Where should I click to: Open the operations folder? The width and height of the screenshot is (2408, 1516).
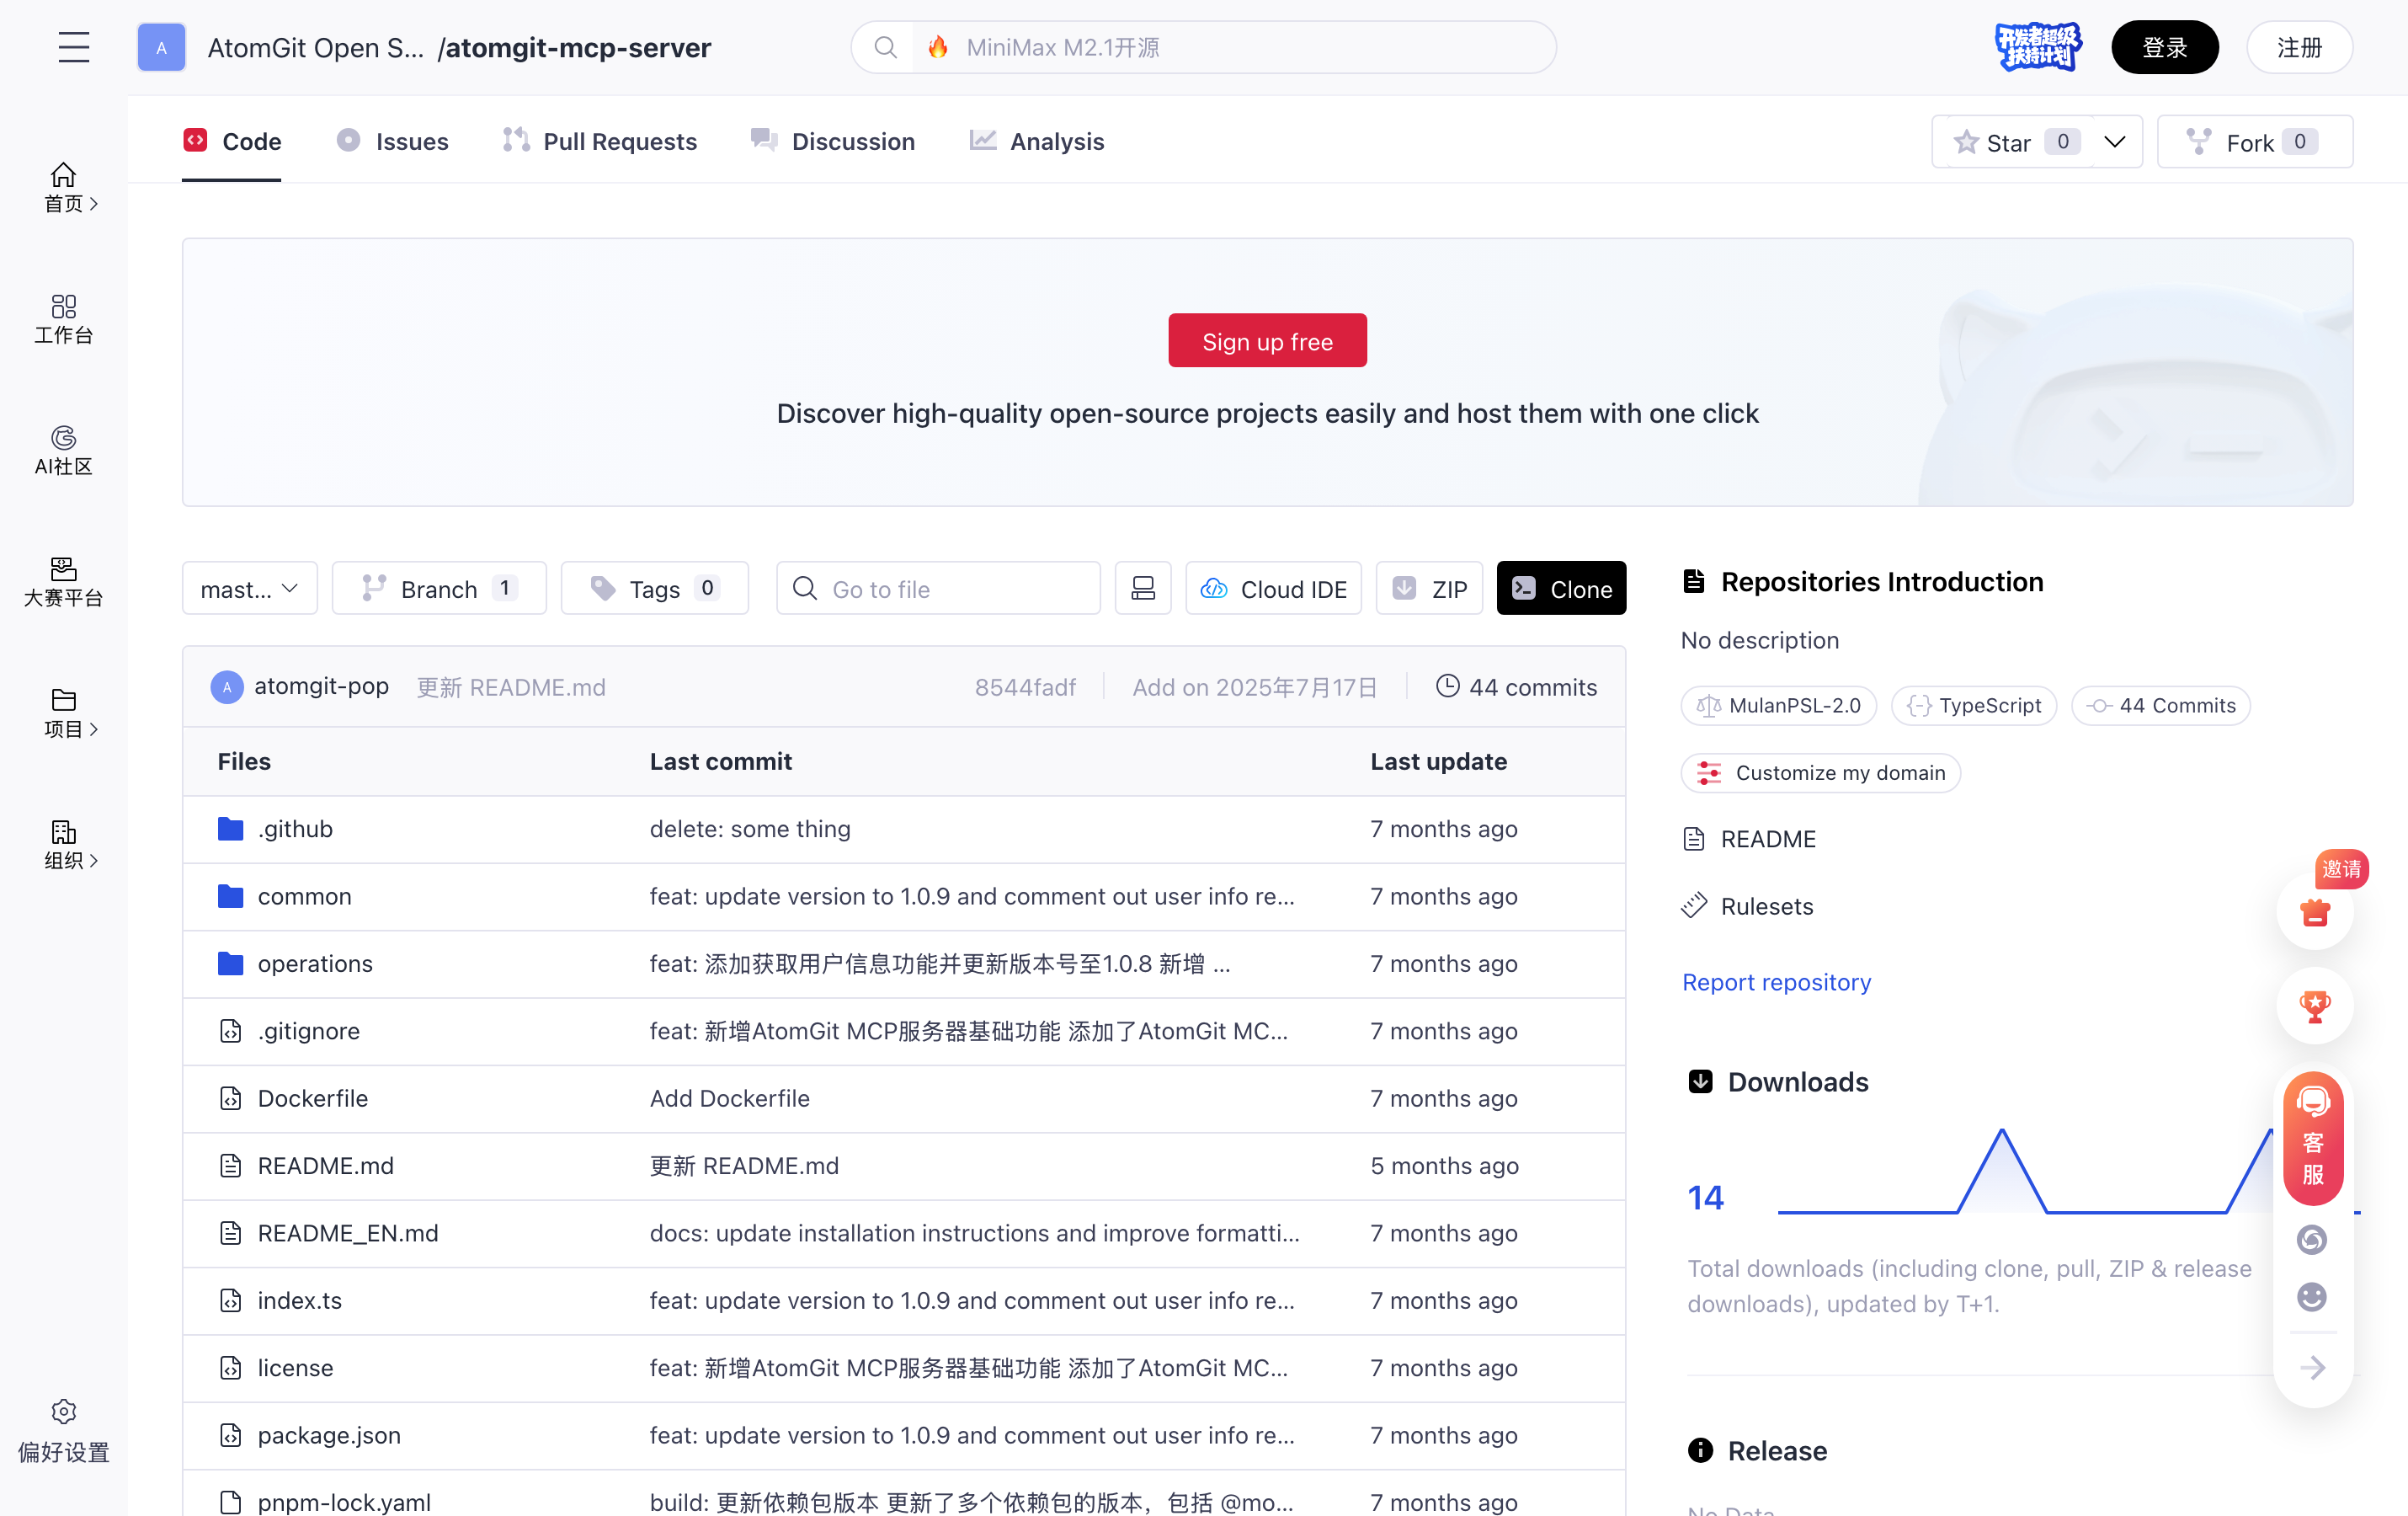[315, 963]
